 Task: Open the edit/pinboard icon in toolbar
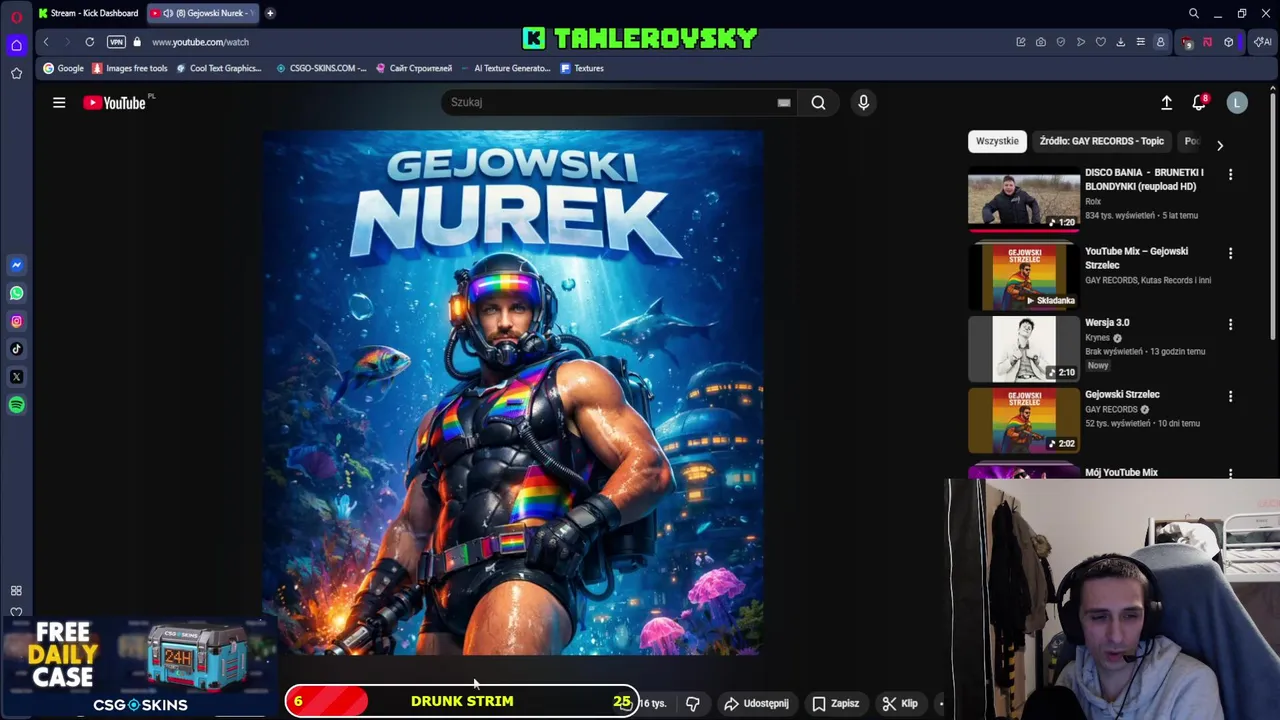pyautogui.click(x=1021, y=42)
